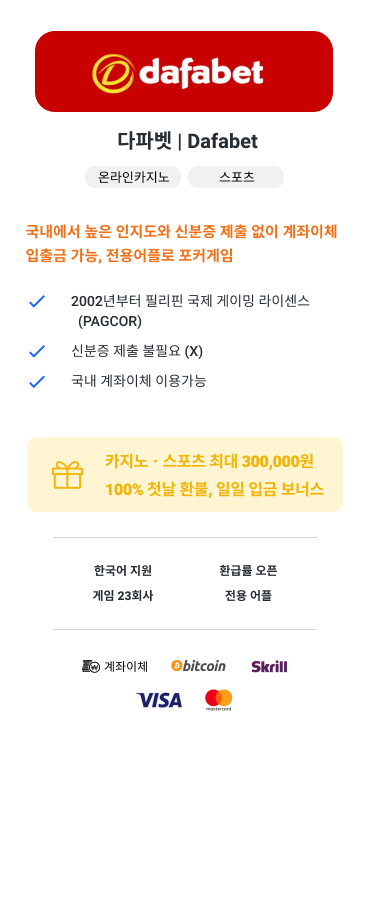Click the 전용 어플 feature label
The width and height of the screenshot is (370, 902).
point(248,596)
